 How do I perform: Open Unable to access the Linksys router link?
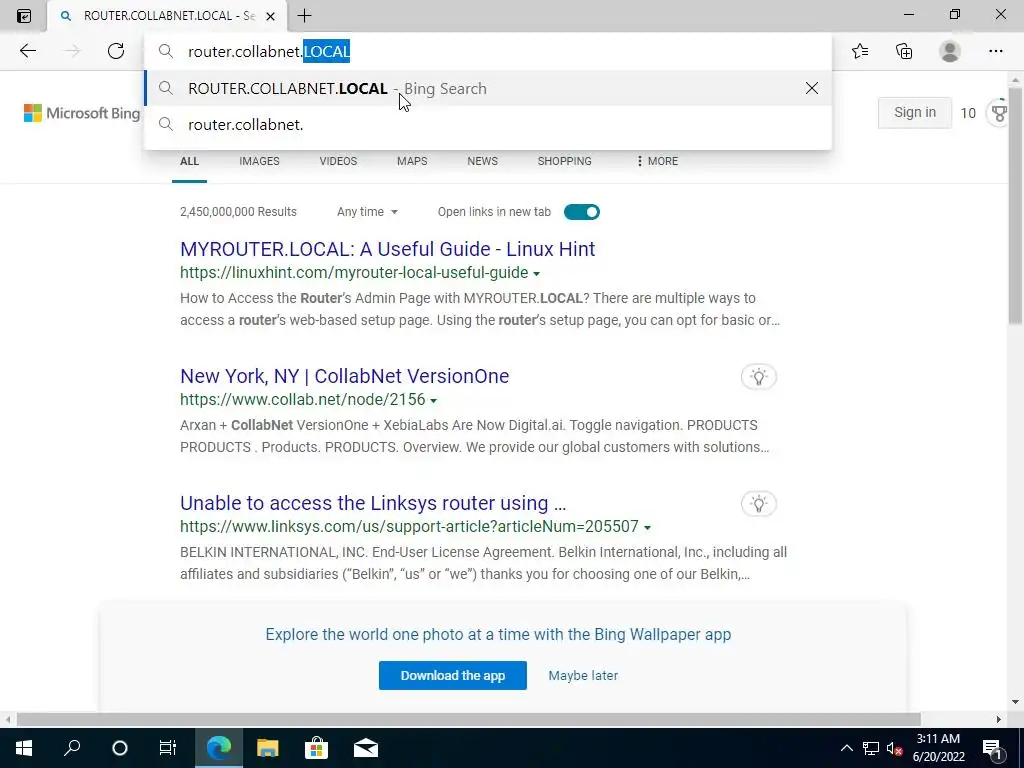click(x=373, y=503)
